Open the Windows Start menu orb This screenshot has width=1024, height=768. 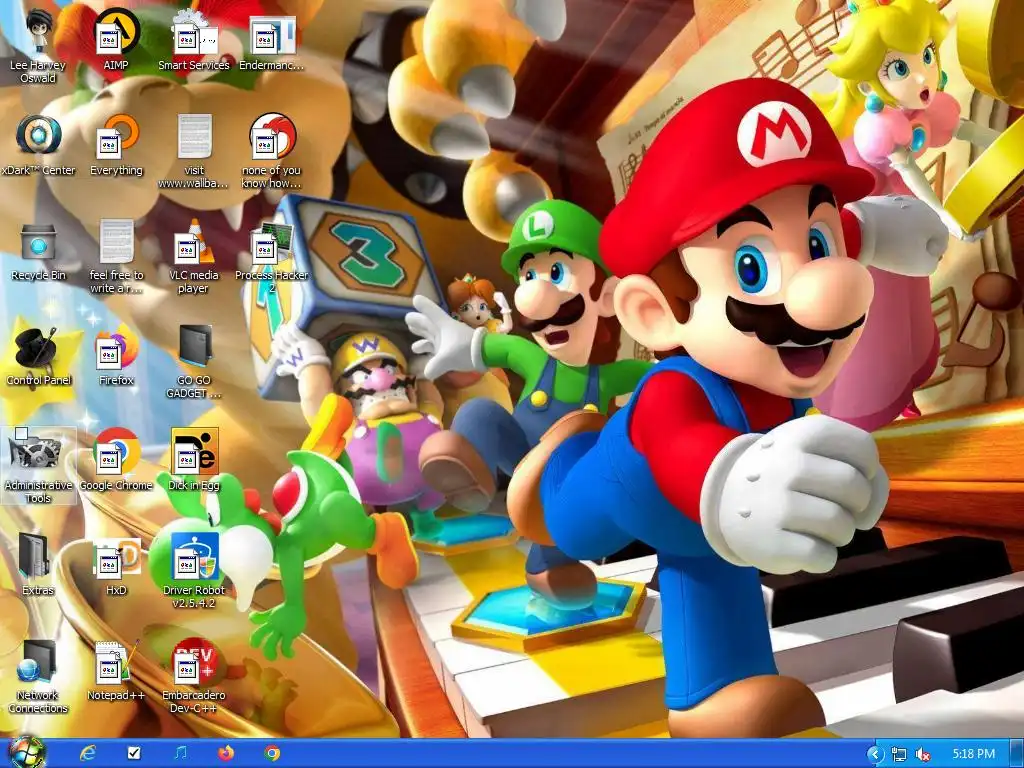pos(26,753)
